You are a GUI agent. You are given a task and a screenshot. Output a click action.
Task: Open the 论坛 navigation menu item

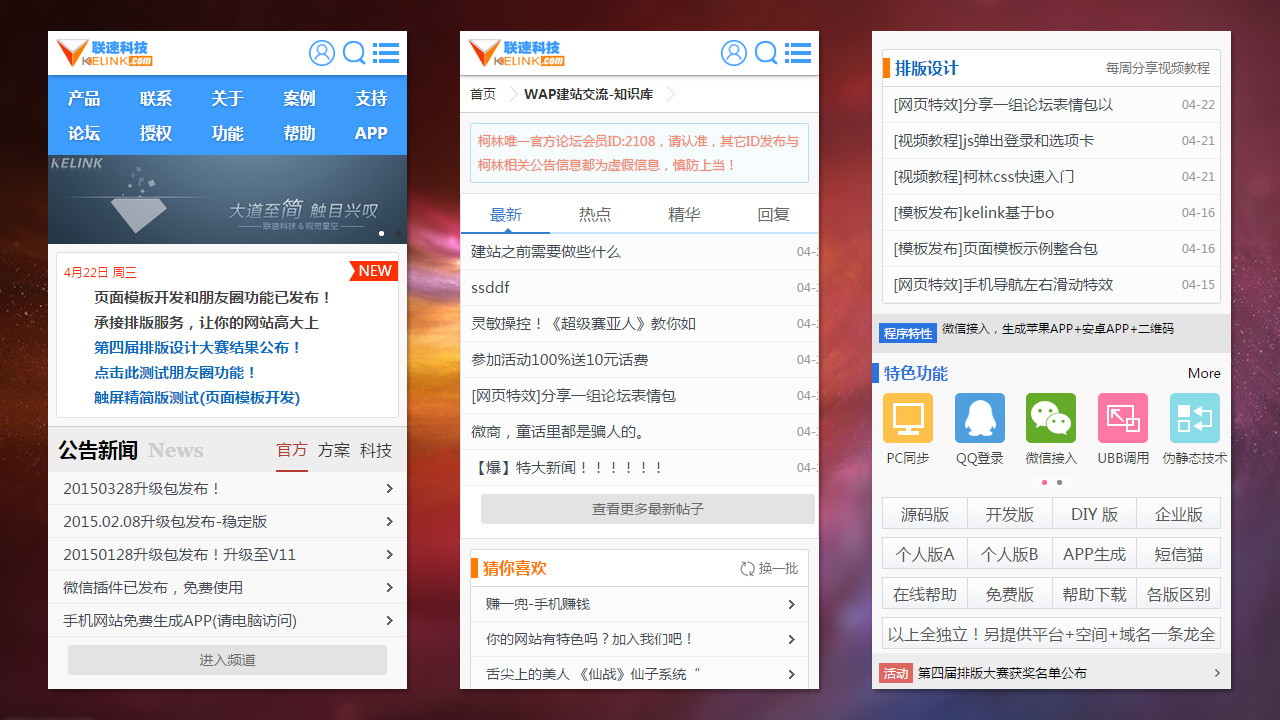tap(84, 133)
